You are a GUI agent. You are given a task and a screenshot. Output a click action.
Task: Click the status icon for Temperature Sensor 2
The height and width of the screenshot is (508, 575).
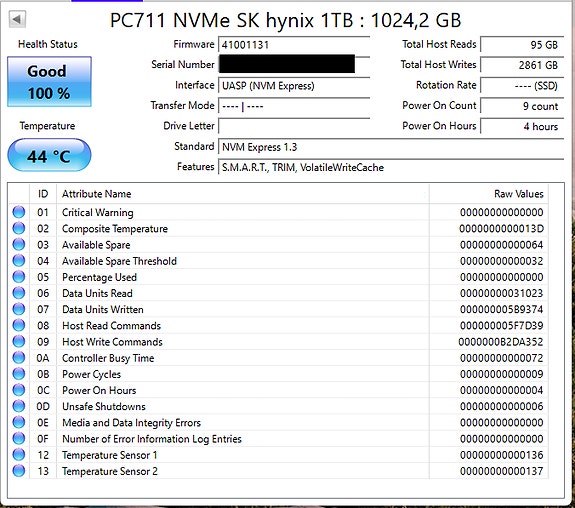[19, 471]
